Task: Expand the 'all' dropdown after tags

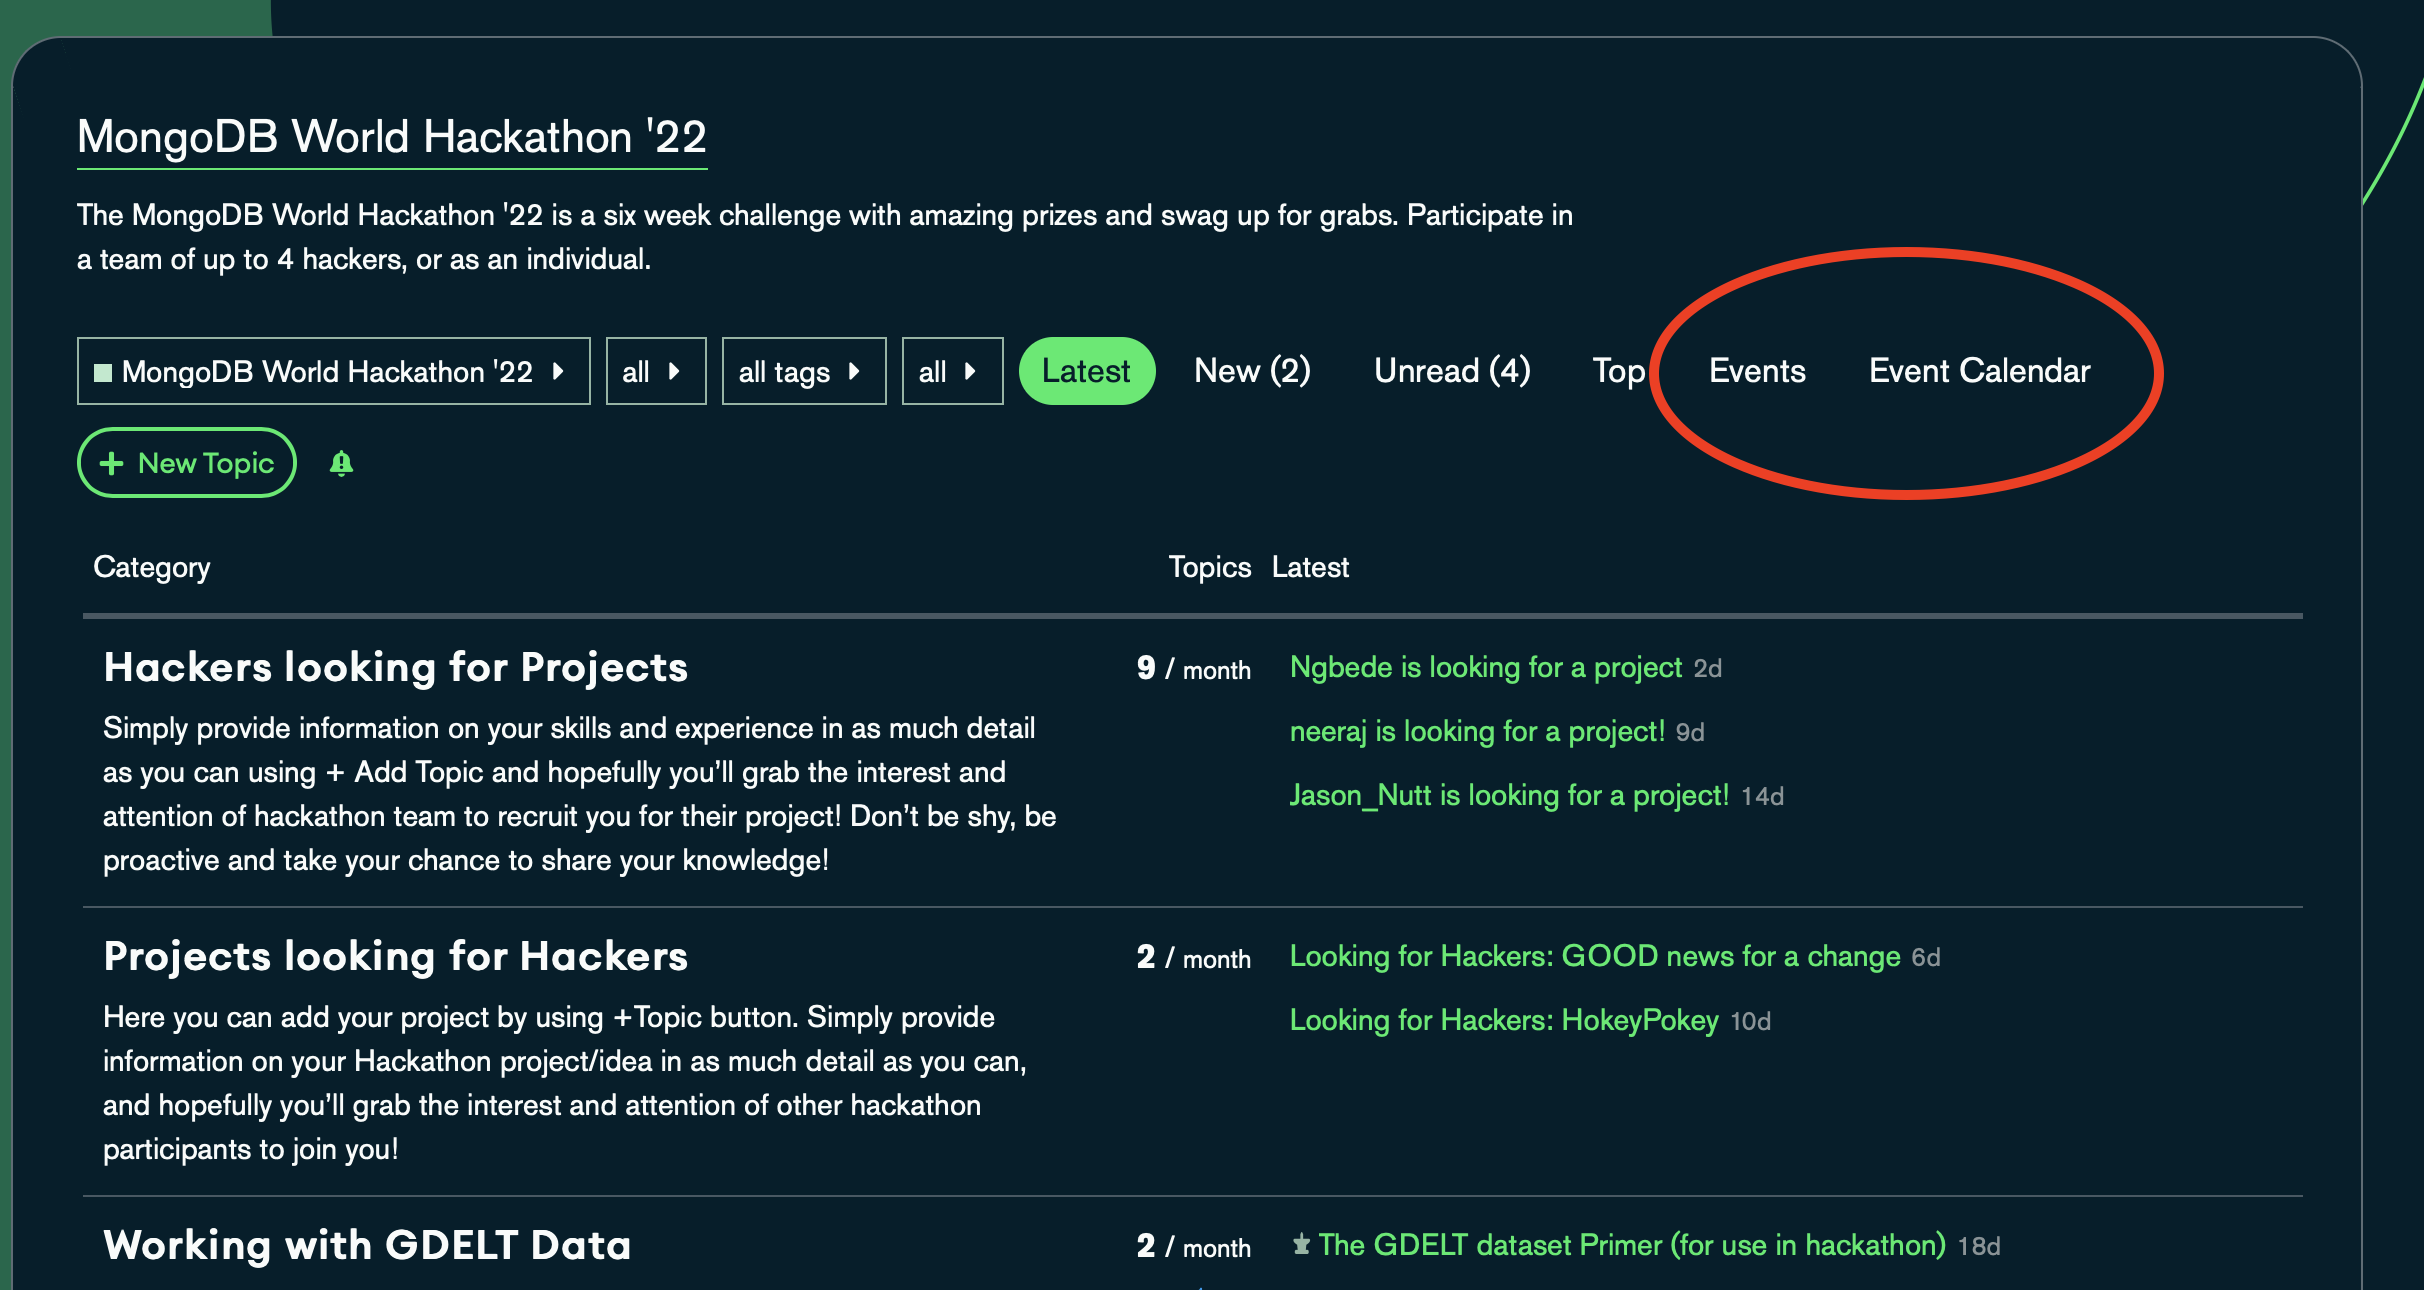Action: click(x=951, y=371)
